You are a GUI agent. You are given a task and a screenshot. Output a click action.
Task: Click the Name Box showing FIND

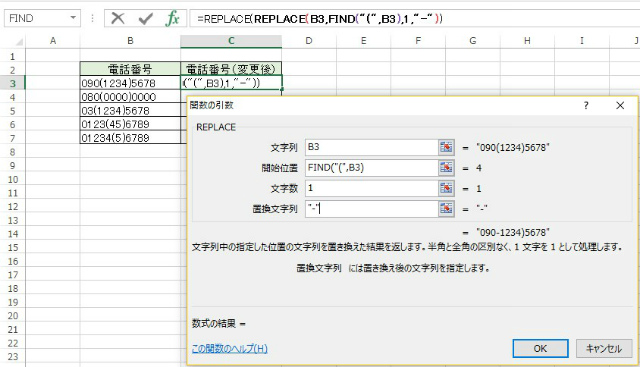point(37,18)
